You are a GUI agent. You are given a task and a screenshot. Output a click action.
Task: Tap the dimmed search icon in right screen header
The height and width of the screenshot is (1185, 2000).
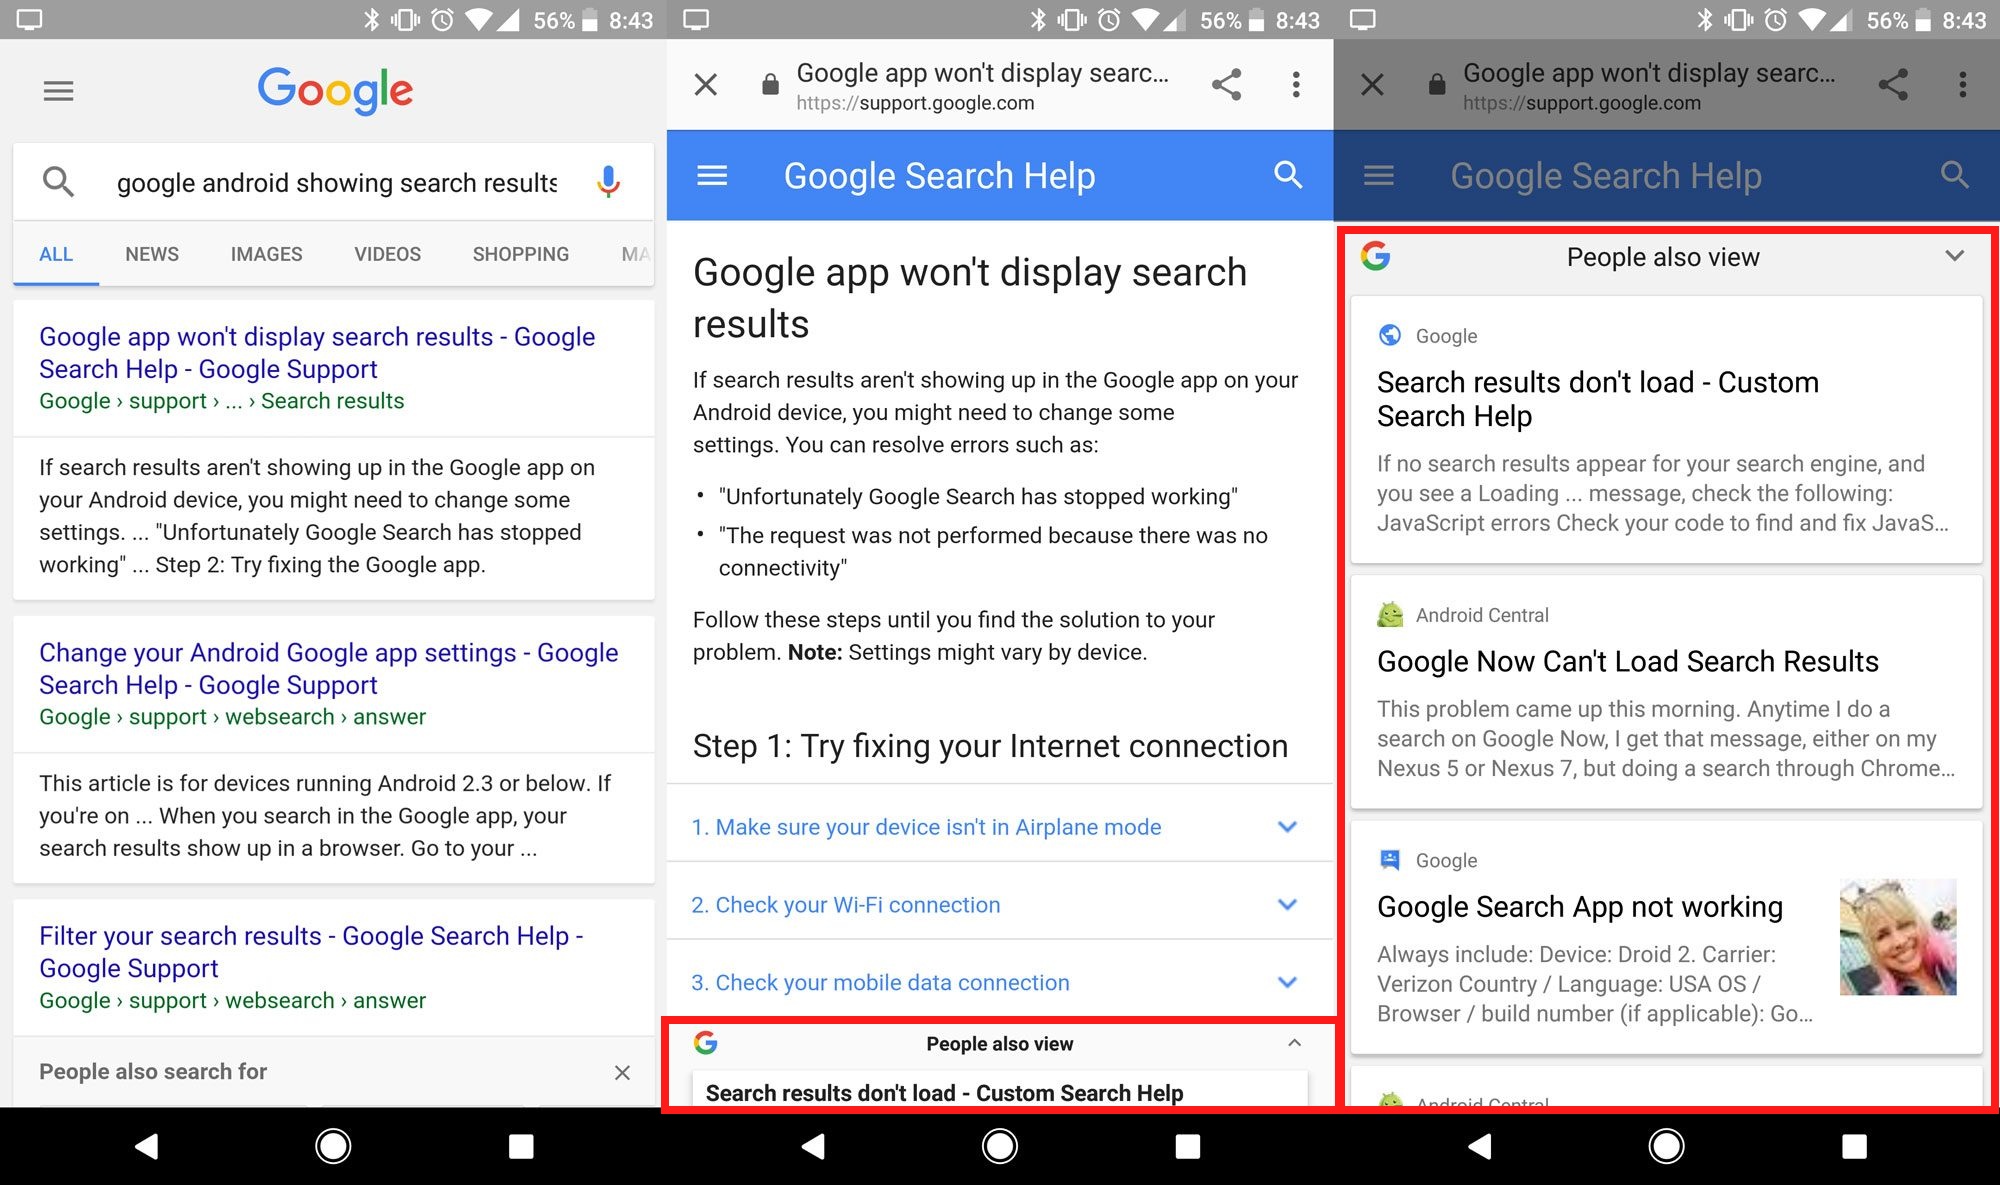tap(1955, 175)
